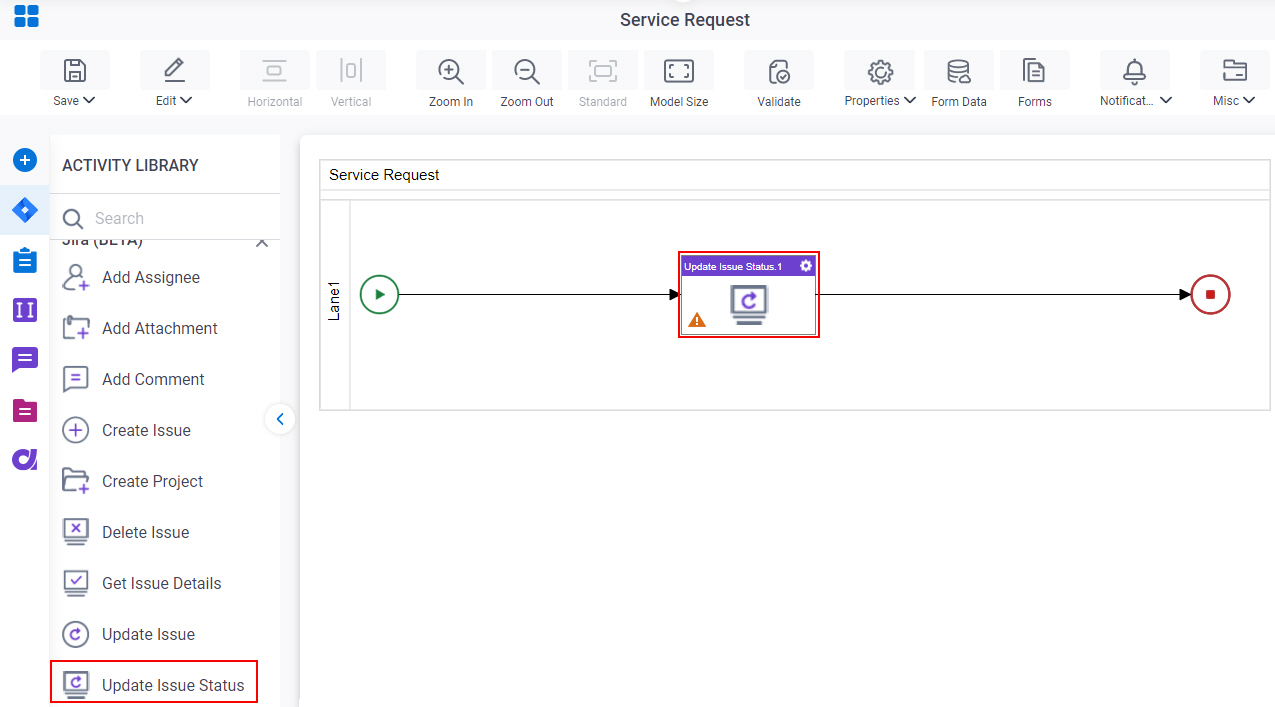The height and width of the screenshot is (707, 1275).
Task: Click the Save toolbar icon
Action: click(x=75, y=70)
